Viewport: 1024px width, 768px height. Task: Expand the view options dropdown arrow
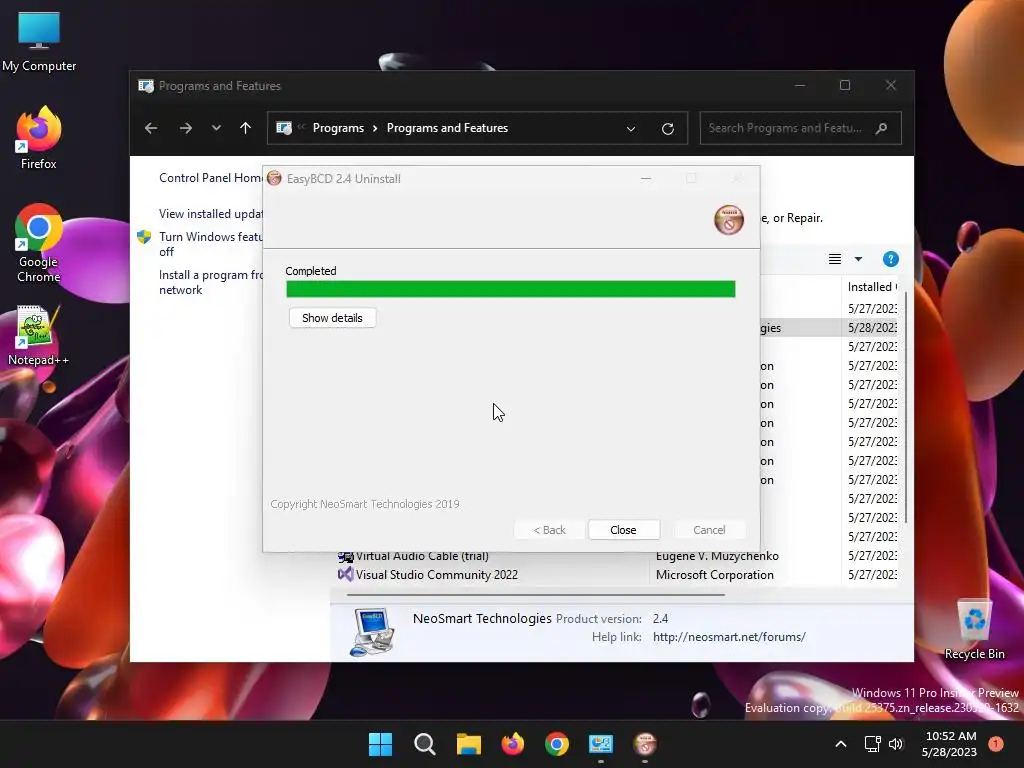858,259
